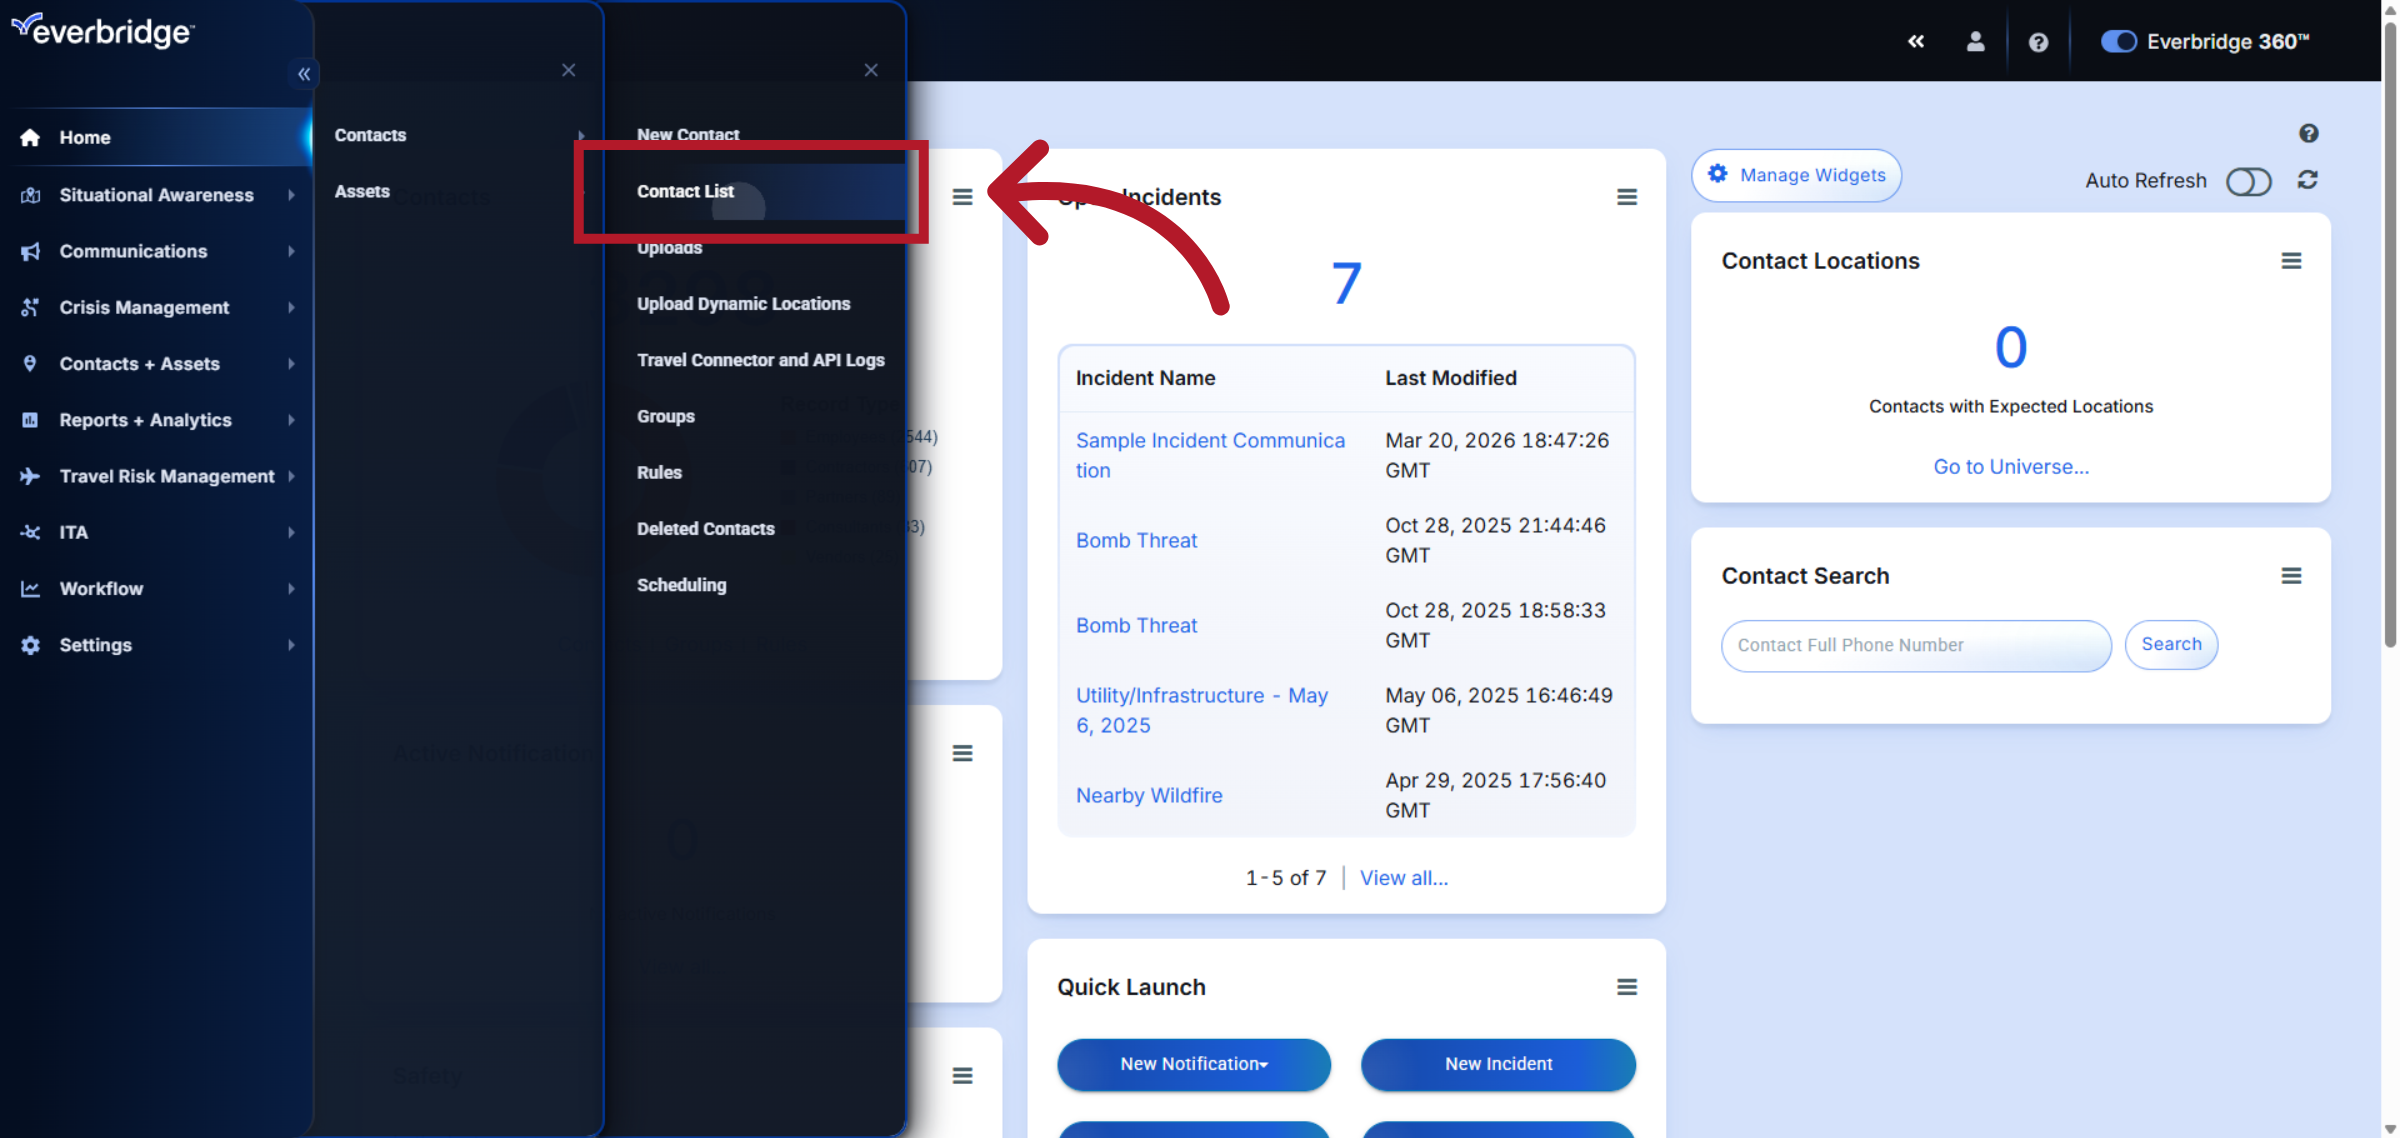Viewport: 2400px width, 1138px height.
Task: Expand the Workflow sidebar chevron
Action: click(292, 589)
